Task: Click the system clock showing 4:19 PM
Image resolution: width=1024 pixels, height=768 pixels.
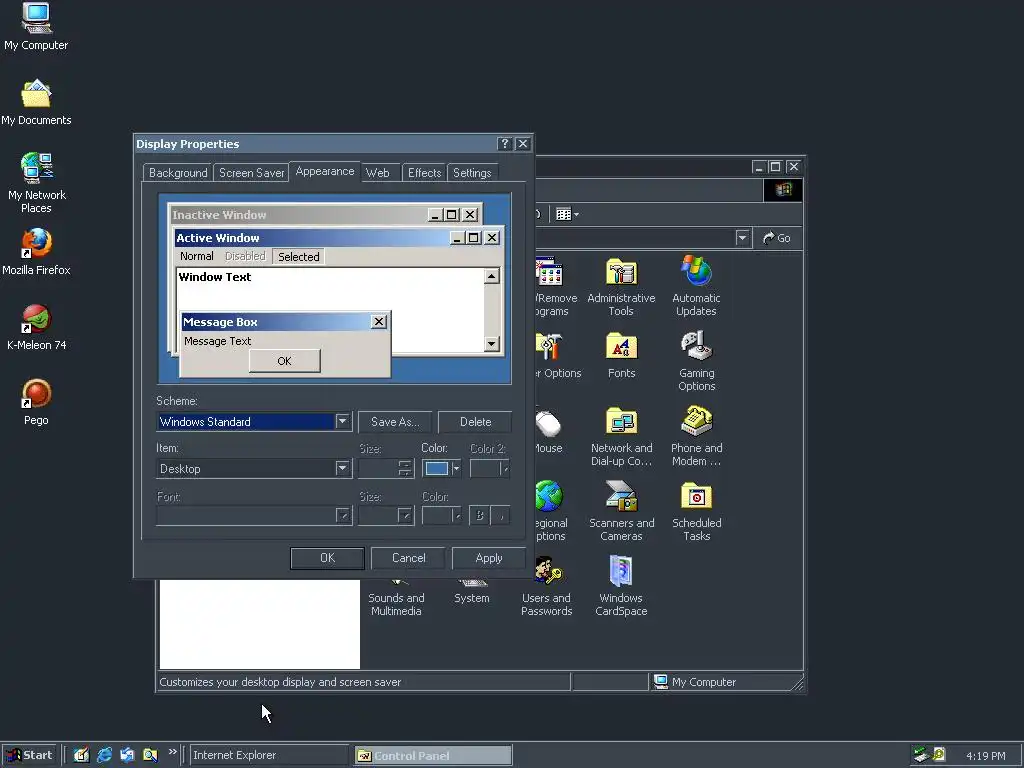Action: (x=985, y=756)
